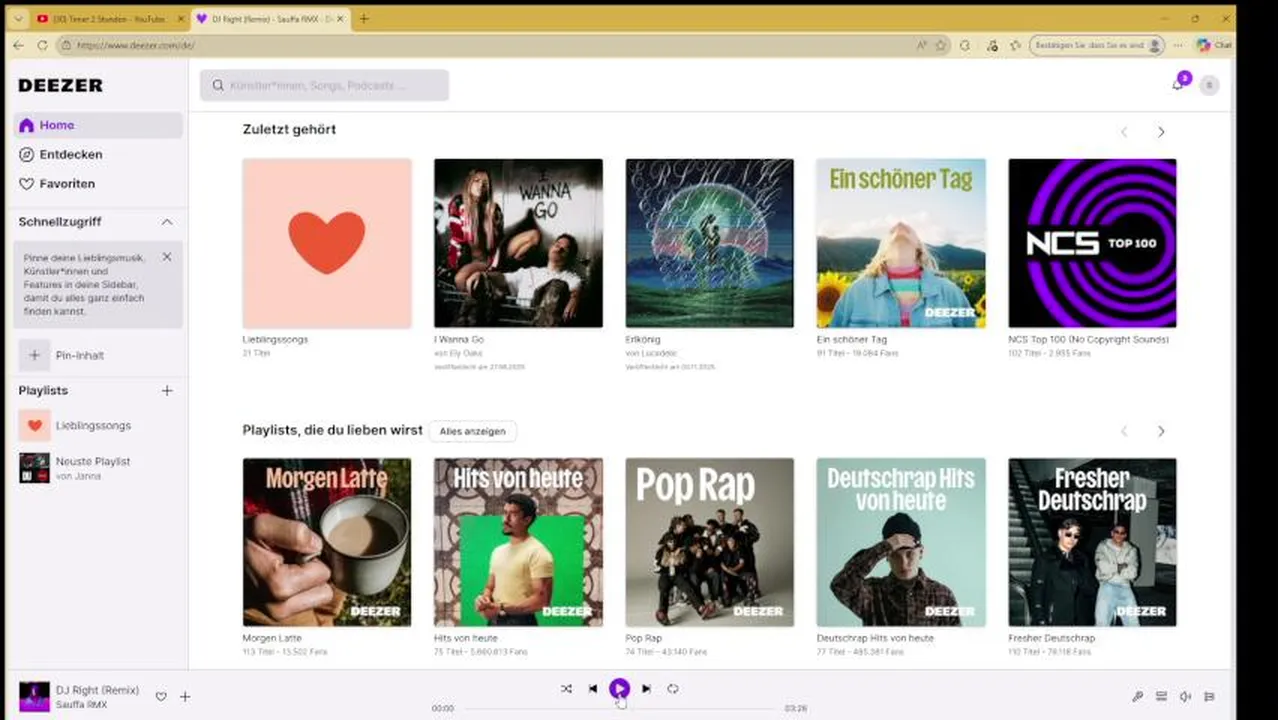The image size is (1278, 720).
Task: Open a new browser tab
Action: point(364,19)
